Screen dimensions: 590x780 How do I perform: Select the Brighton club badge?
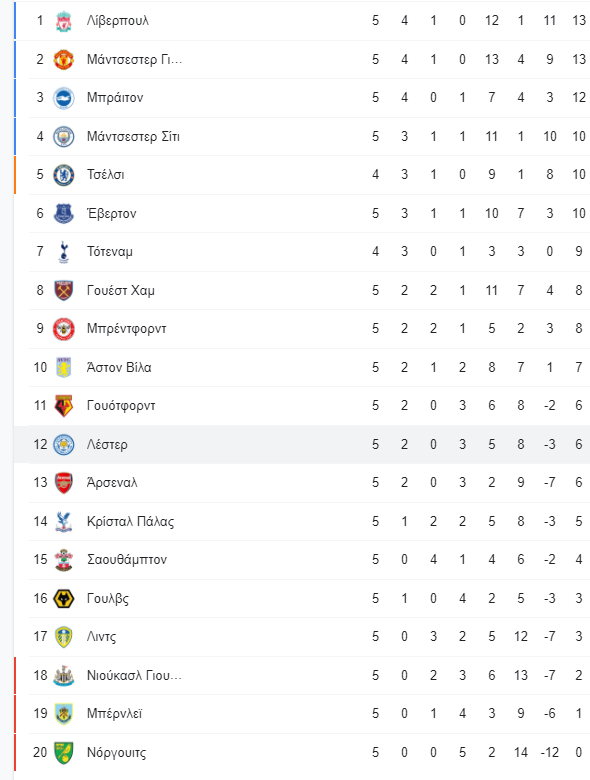click(x=64, y=98)
